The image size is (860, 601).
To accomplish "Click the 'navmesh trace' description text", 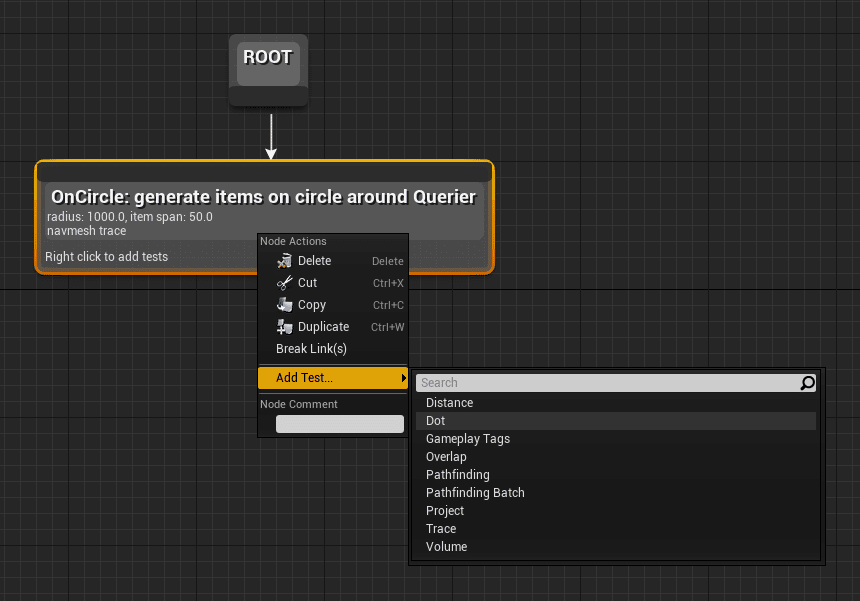I will click(x=87, y=231).
